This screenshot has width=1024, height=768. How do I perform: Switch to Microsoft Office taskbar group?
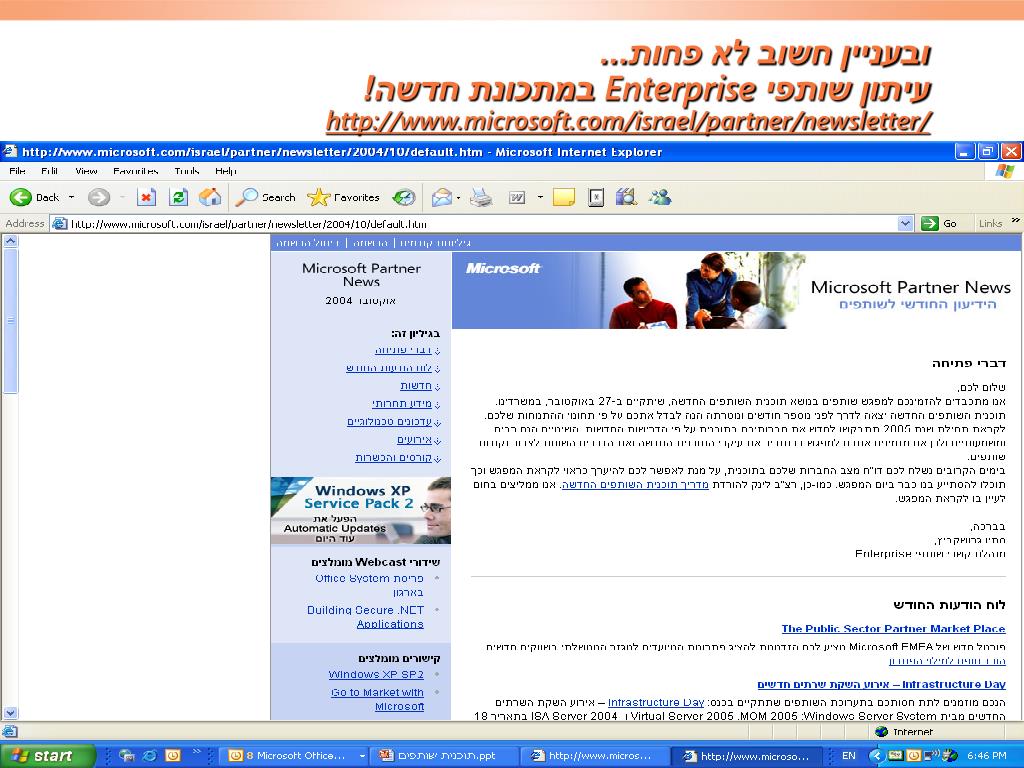coord(295,756)
